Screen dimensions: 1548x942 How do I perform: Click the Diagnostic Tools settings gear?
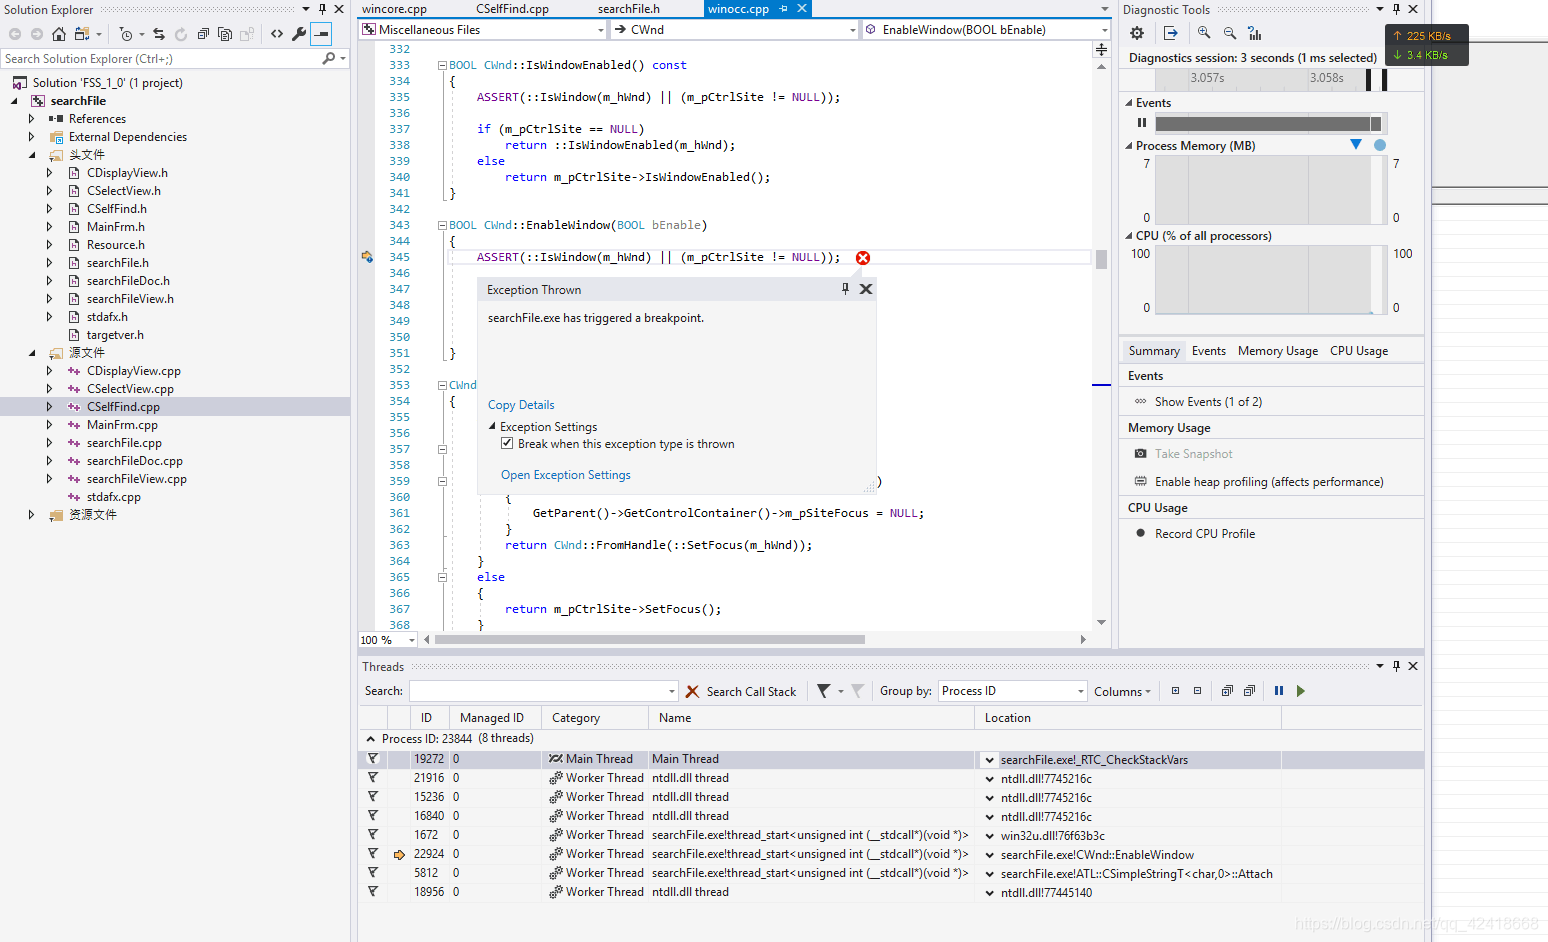(1137, 33)
